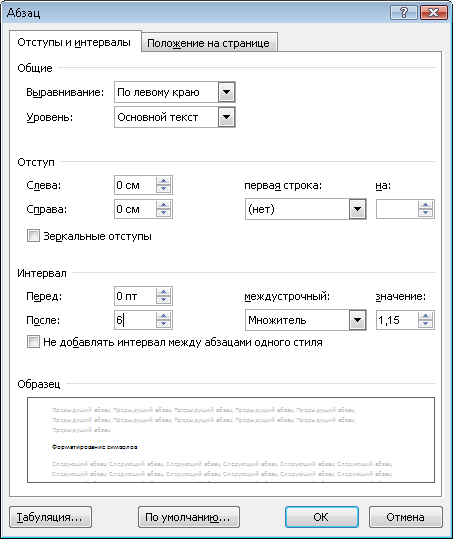This screenshot has width=453, height=539.
Task: Increase the значение multiplier value
Action: 426,316
